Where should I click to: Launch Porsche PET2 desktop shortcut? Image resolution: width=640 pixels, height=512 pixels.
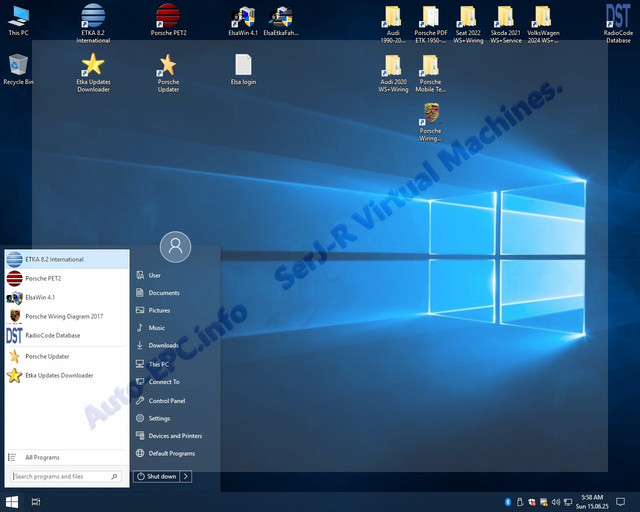pyautogui.click(x=168, y=20)
